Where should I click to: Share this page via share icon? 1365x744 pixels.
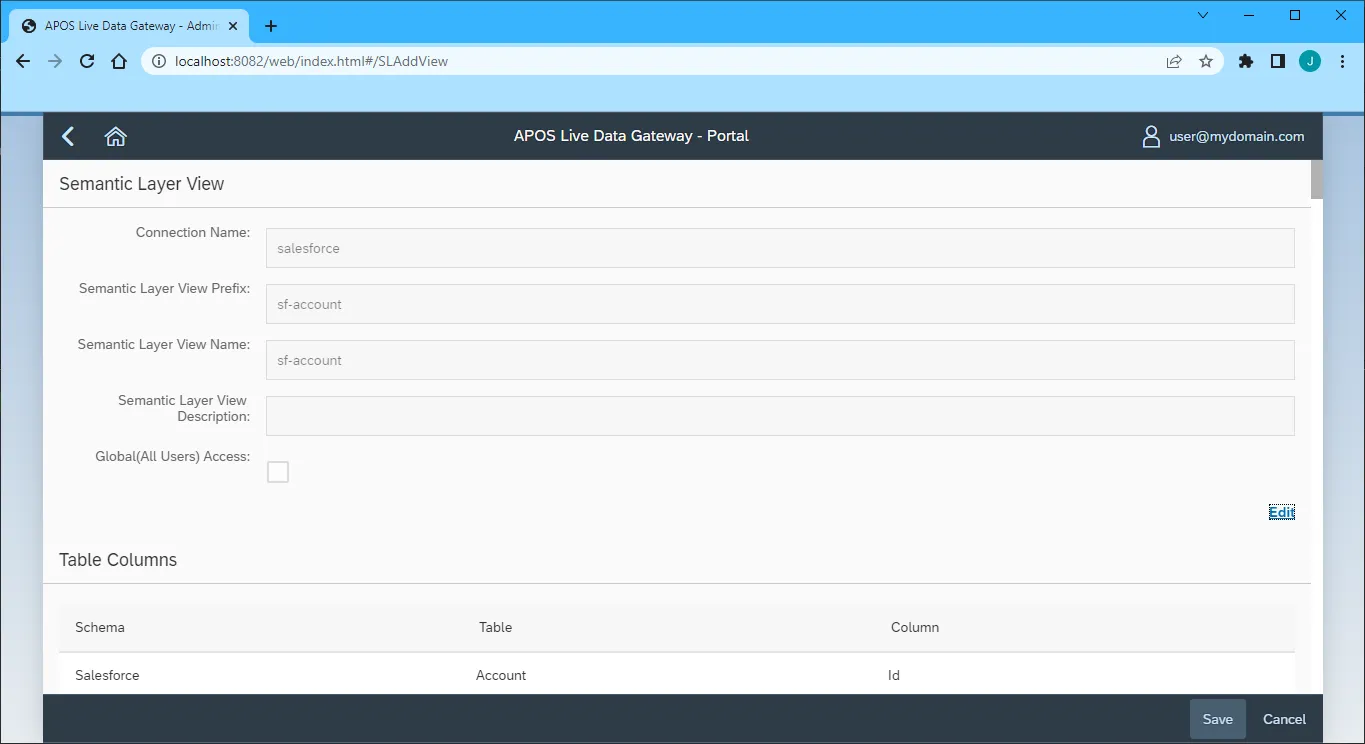(x=1174, y=61)
